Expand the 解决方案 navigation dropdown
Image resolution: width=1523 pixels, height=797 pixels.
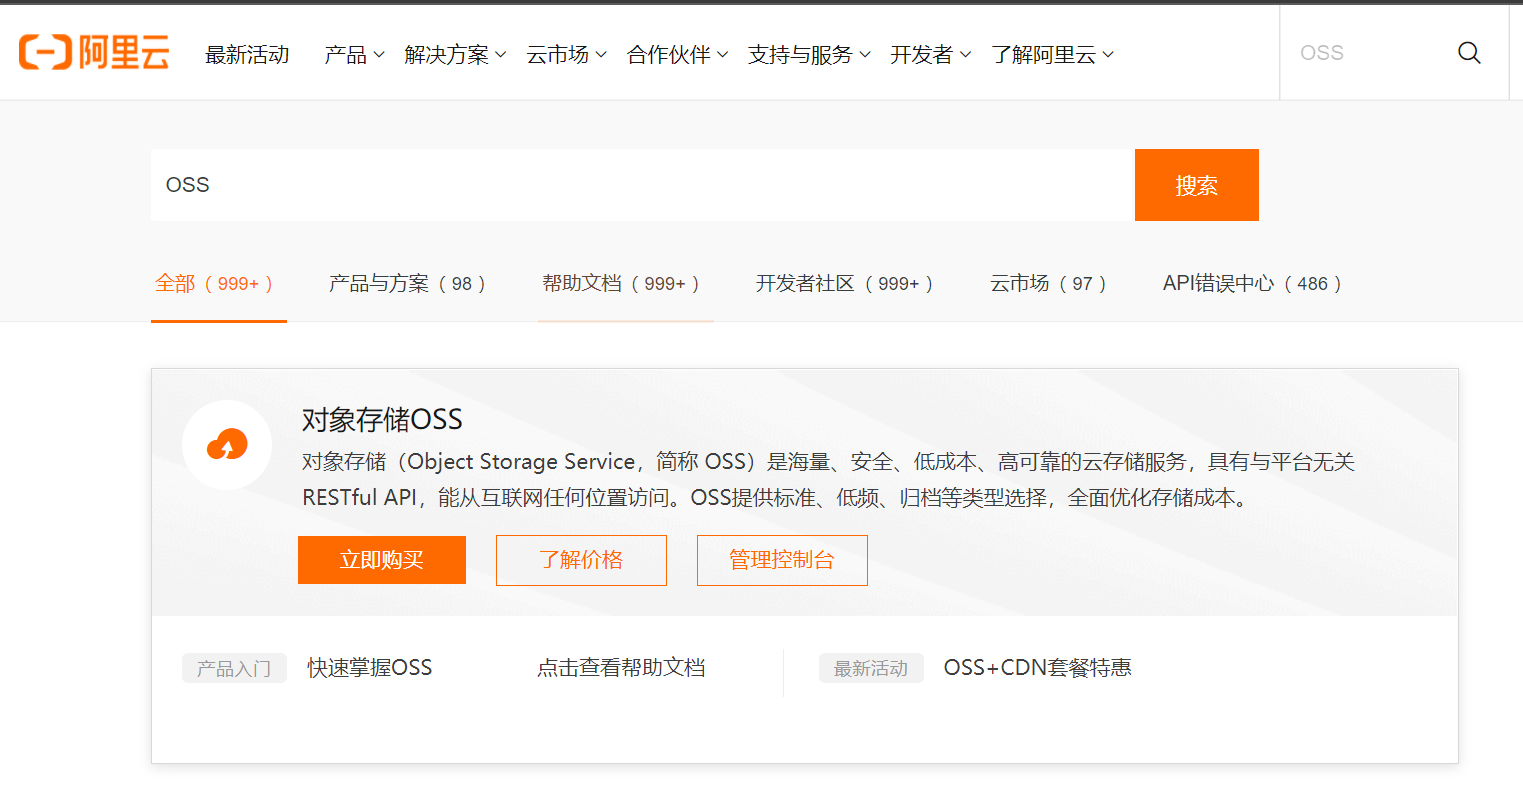[455, 55]
